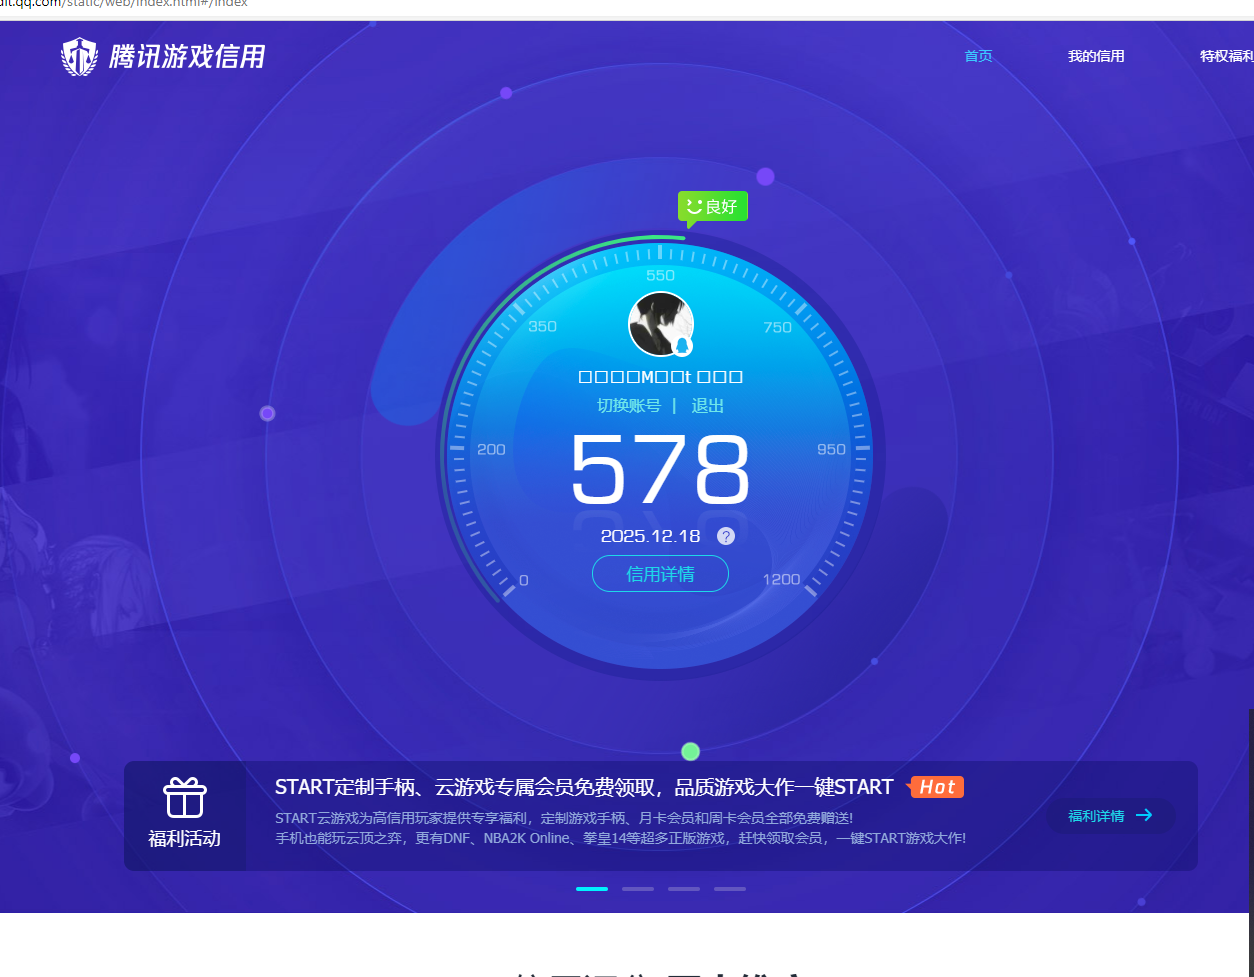Click the user avatar in the credit dial
The image size is (1254, 977).
click(x=661, y=324)
